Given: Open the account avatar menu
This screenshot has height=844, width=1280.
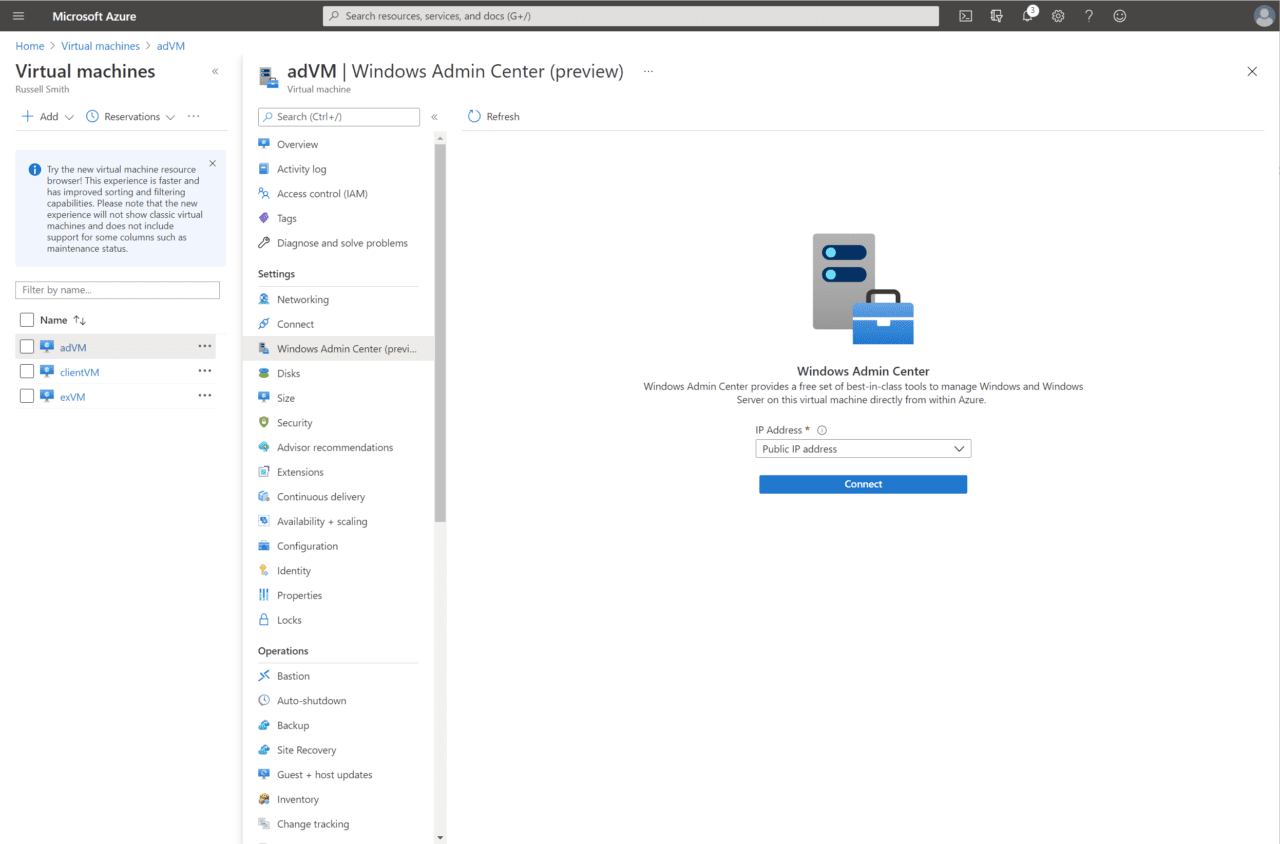Looking at the screenshot, I should pyautogui.click(x=1264, y=16).
